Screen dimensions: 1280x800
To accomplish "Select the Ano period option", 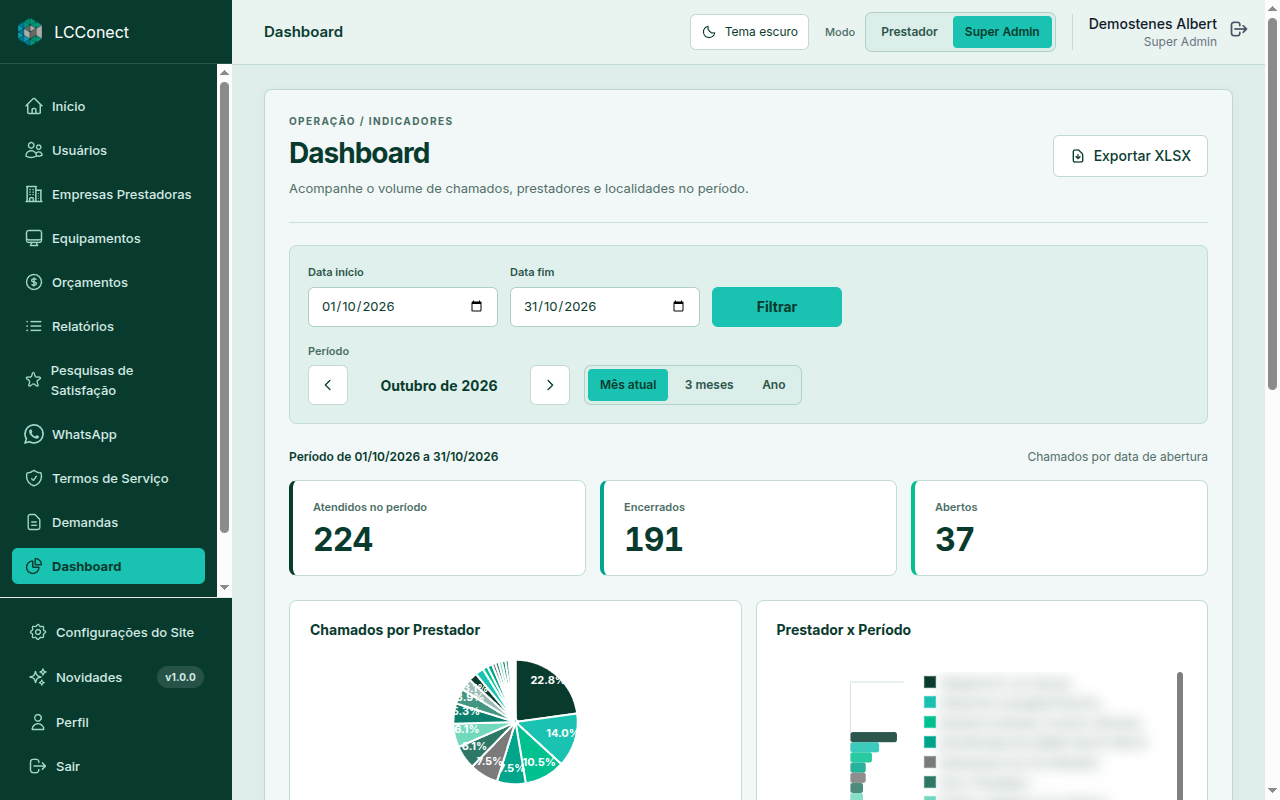I will 774,385.
